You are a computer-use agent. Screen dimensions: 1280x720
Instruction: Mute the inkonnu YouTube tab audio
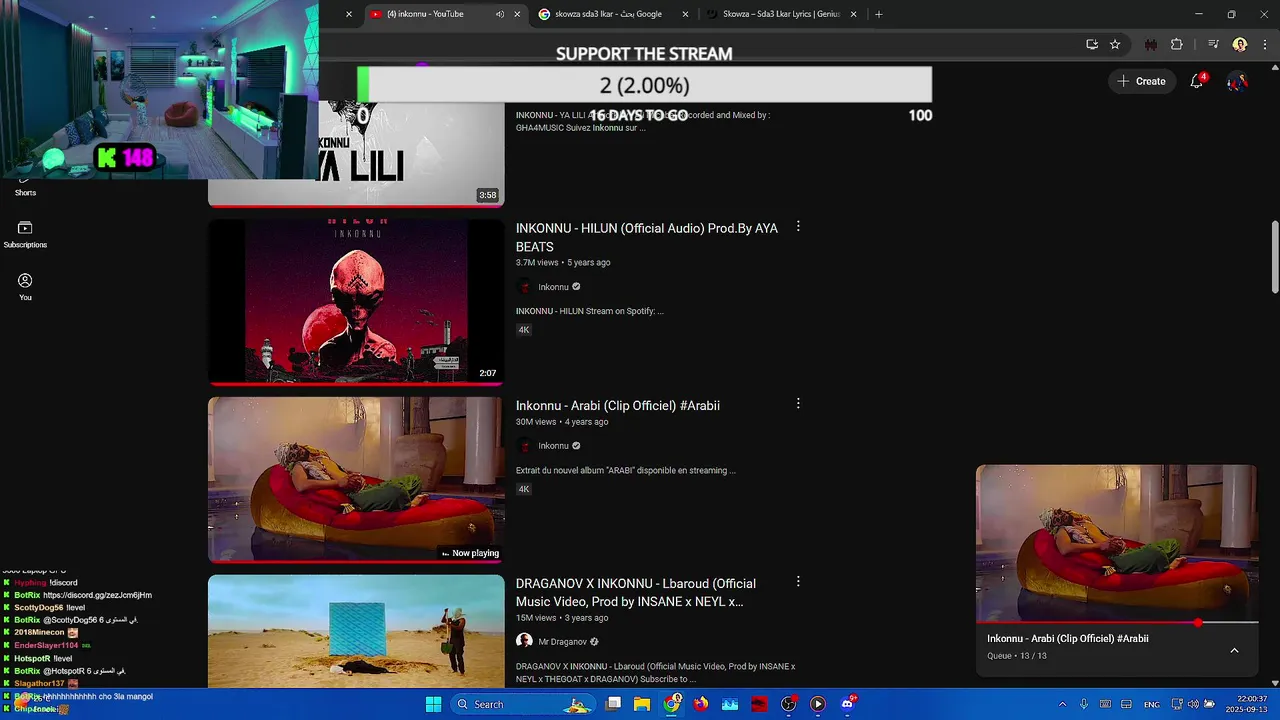pos(500,14)
